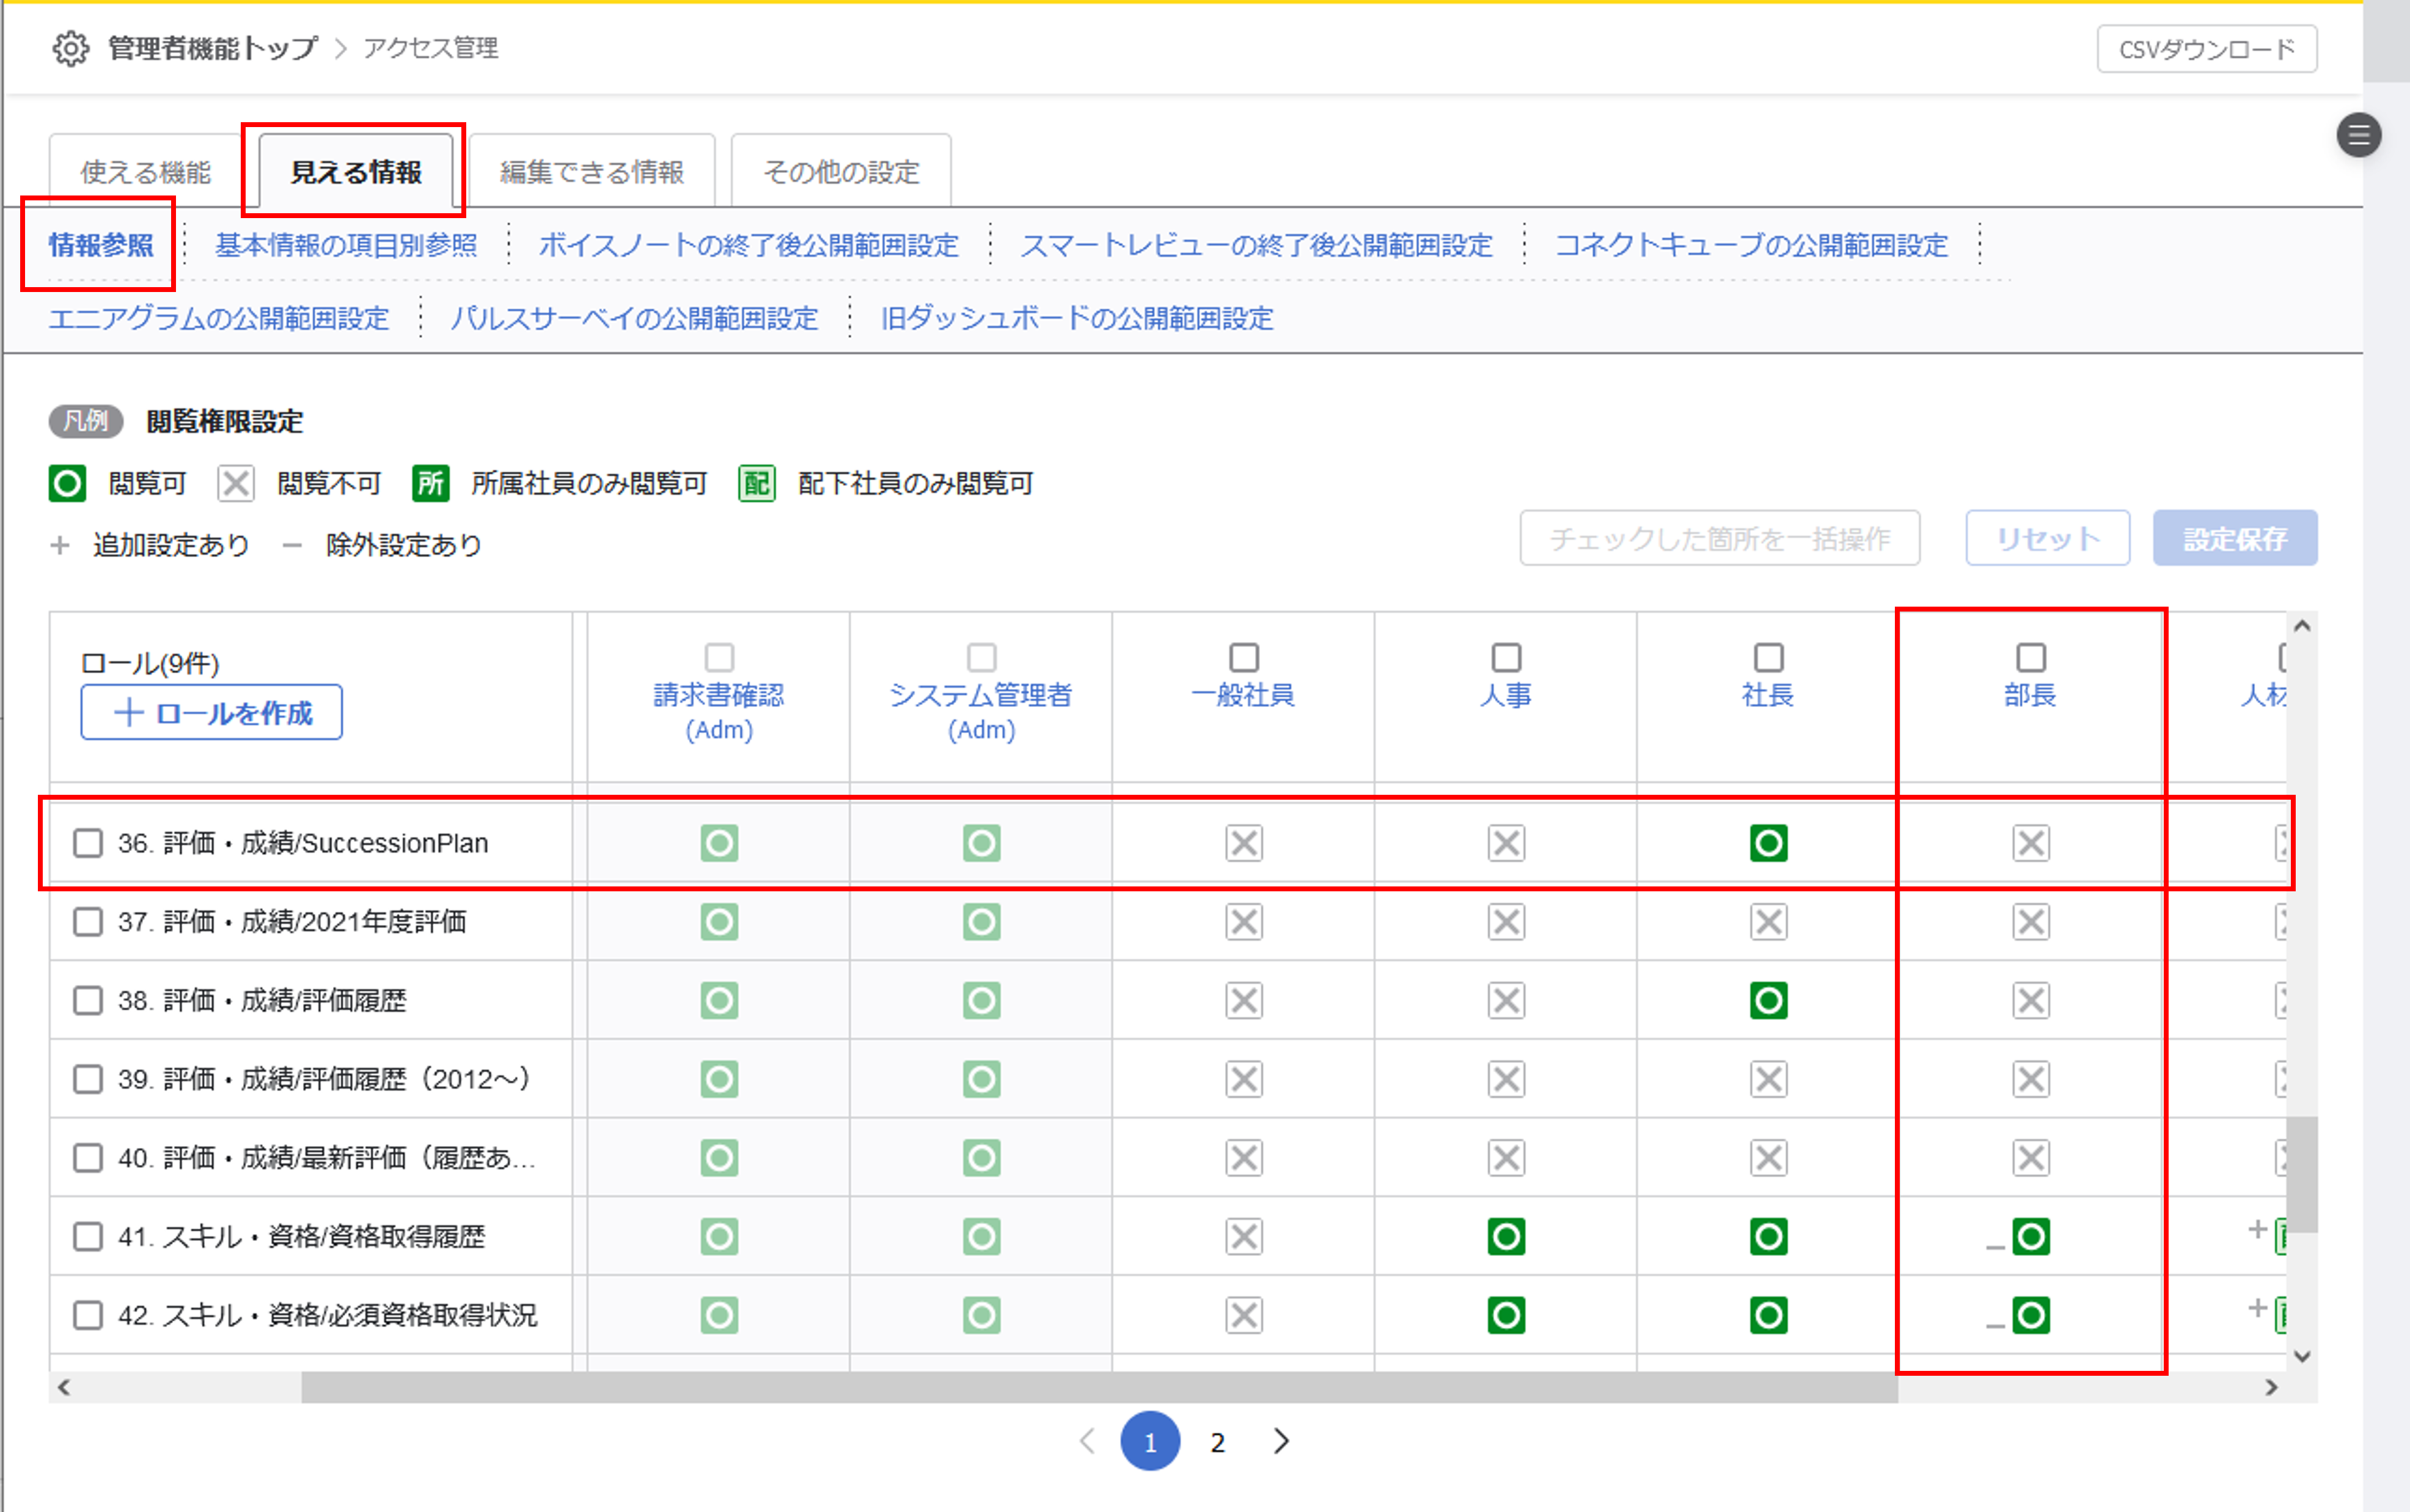Go to page 2 of the table

tap(1217, 1442)
